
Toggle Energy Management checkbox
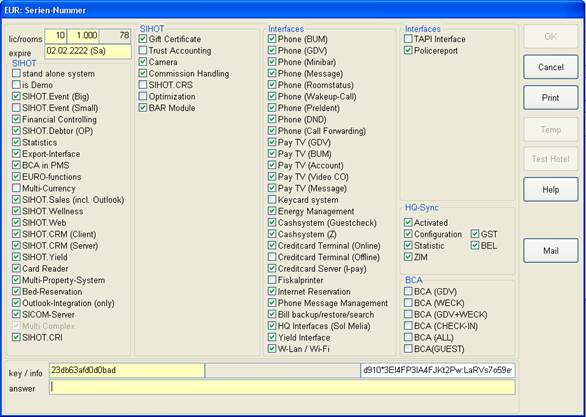click(x=272, y=211)
